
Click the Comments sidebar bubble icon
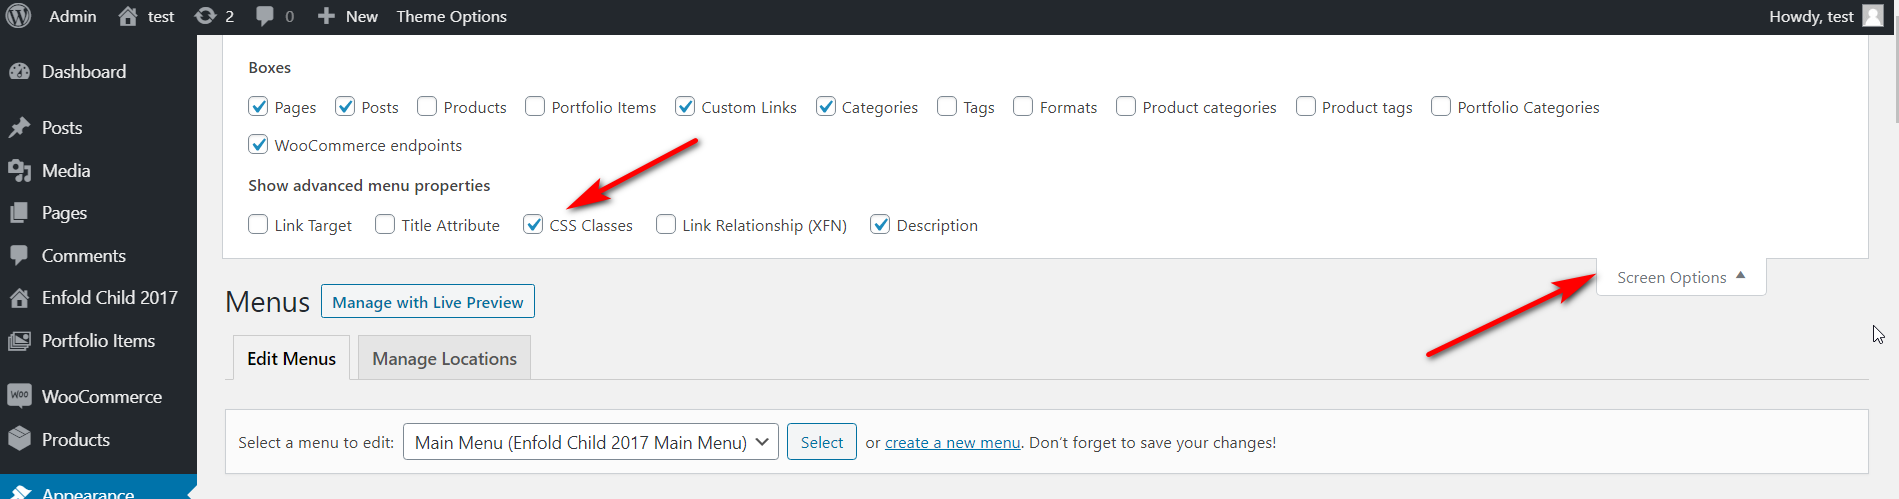click(x=19, y=256)
